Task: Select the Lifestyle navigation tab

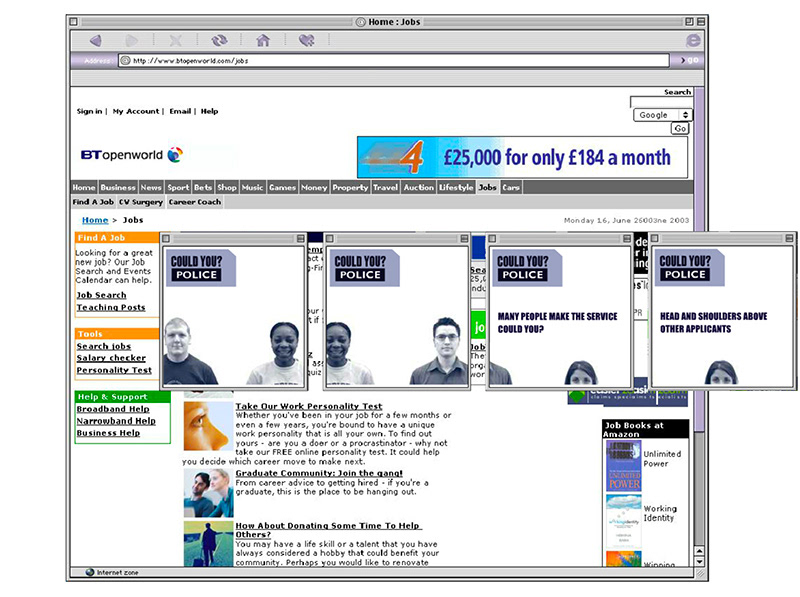Action: coord(456,187)
